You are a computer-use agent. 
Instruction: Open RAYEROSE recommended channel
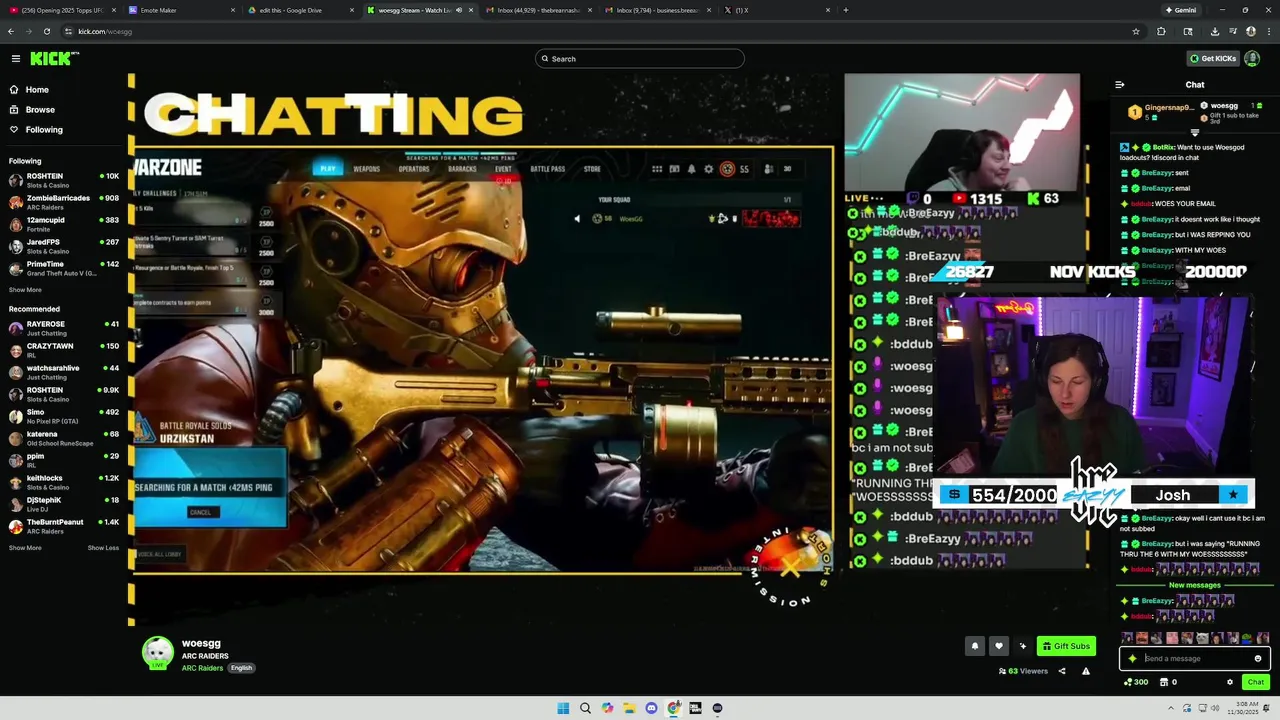click(x=64, y=328)
